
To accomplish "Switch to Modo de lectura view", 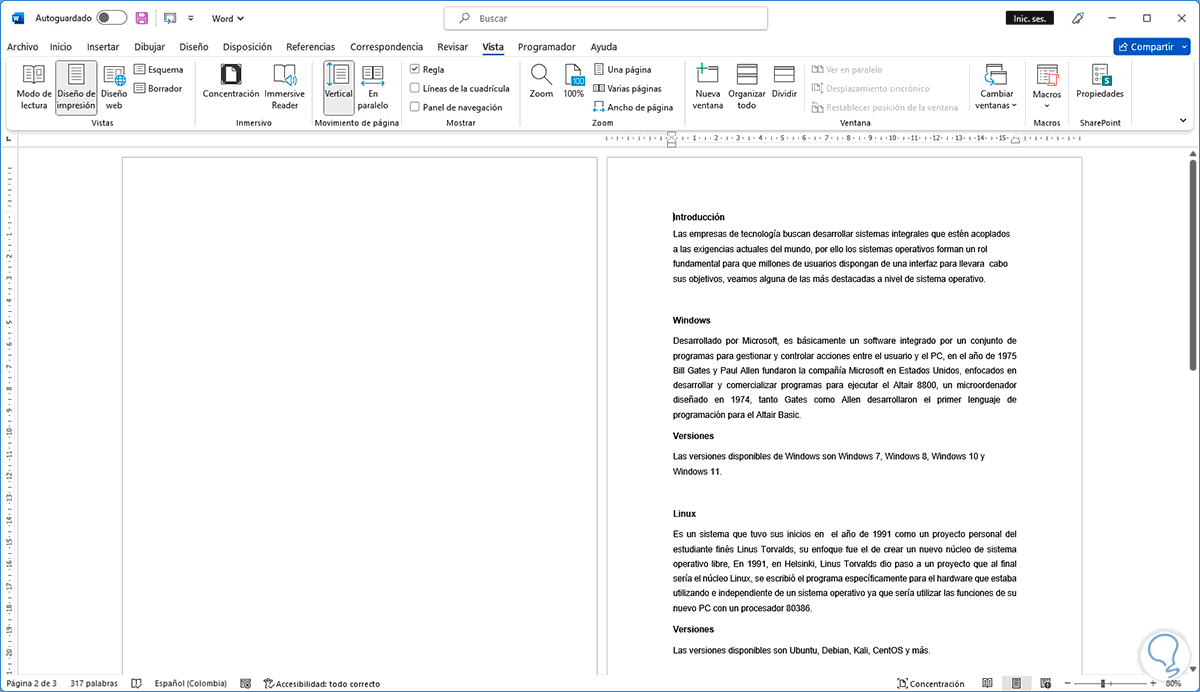I will [34, 87].
